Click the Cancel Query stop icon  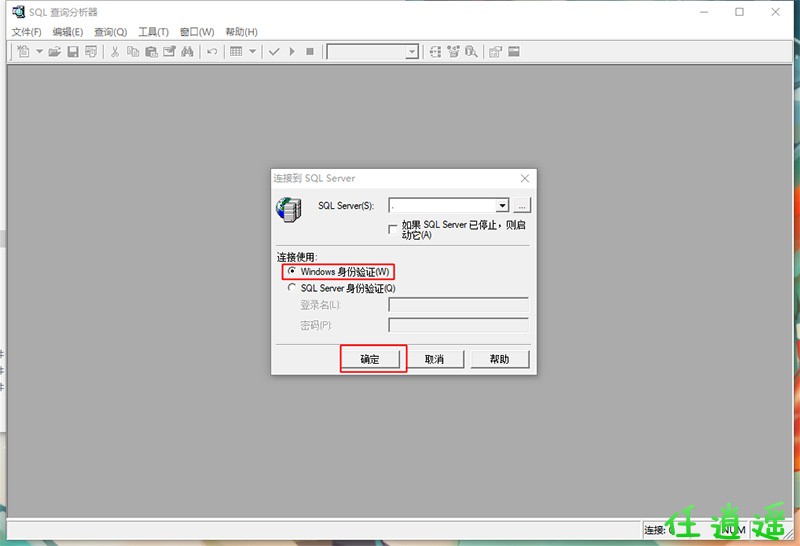point(310,52)
